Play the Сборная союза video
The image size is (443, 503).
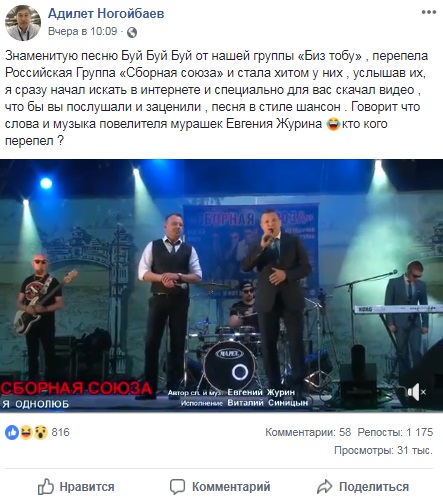[221, 286]
